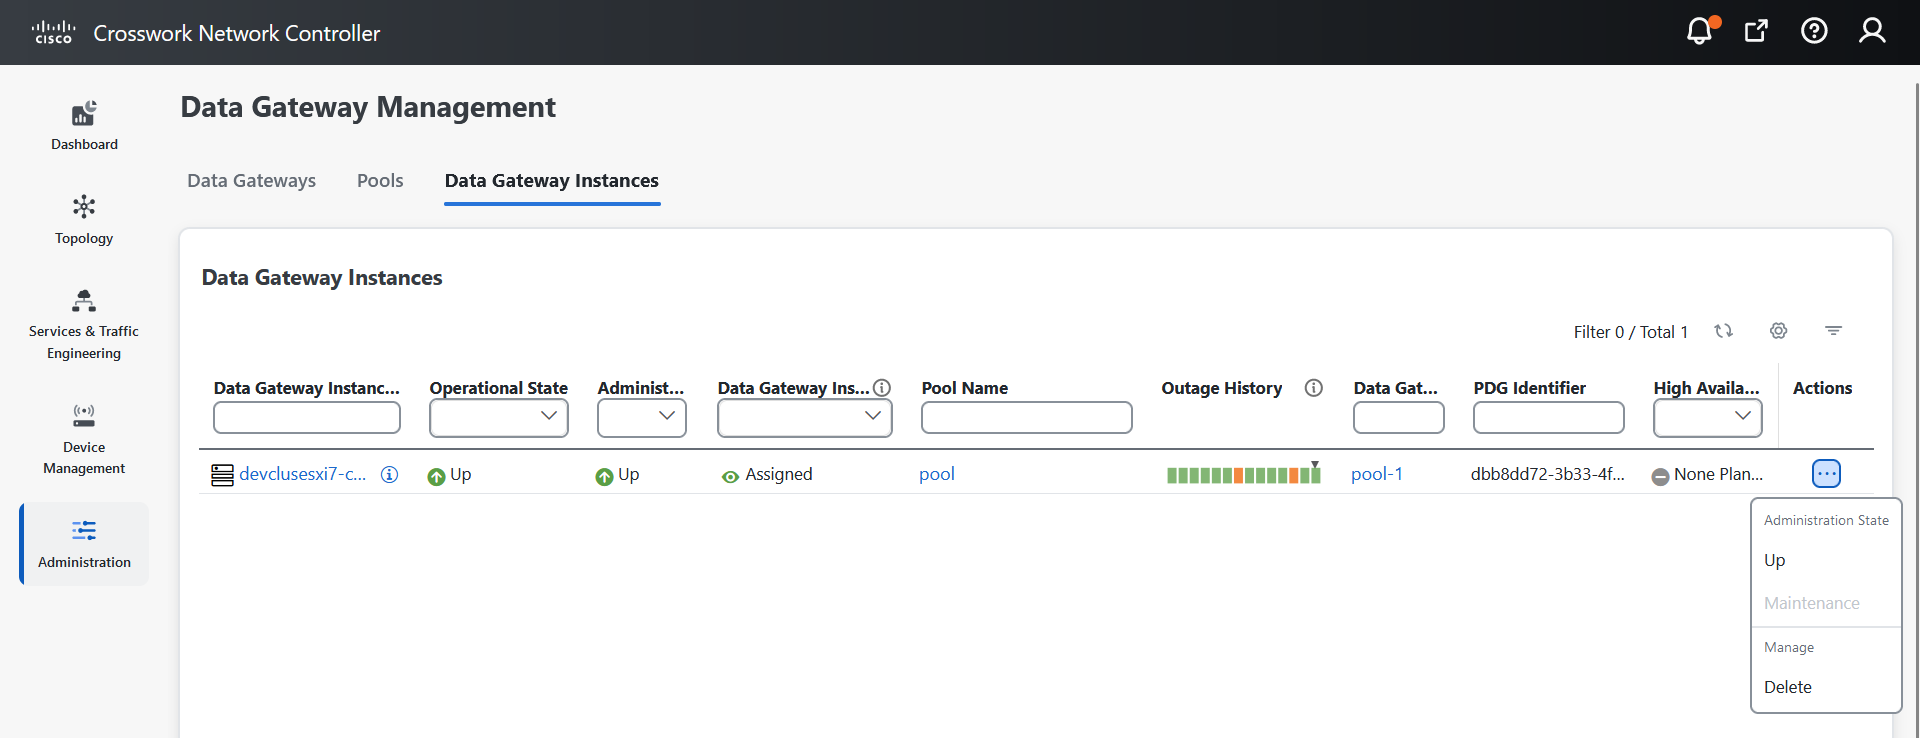This screenshot has width=1920, height=738.
Task: Expand High Availability filter dropdown
Action: point(1708,417)
